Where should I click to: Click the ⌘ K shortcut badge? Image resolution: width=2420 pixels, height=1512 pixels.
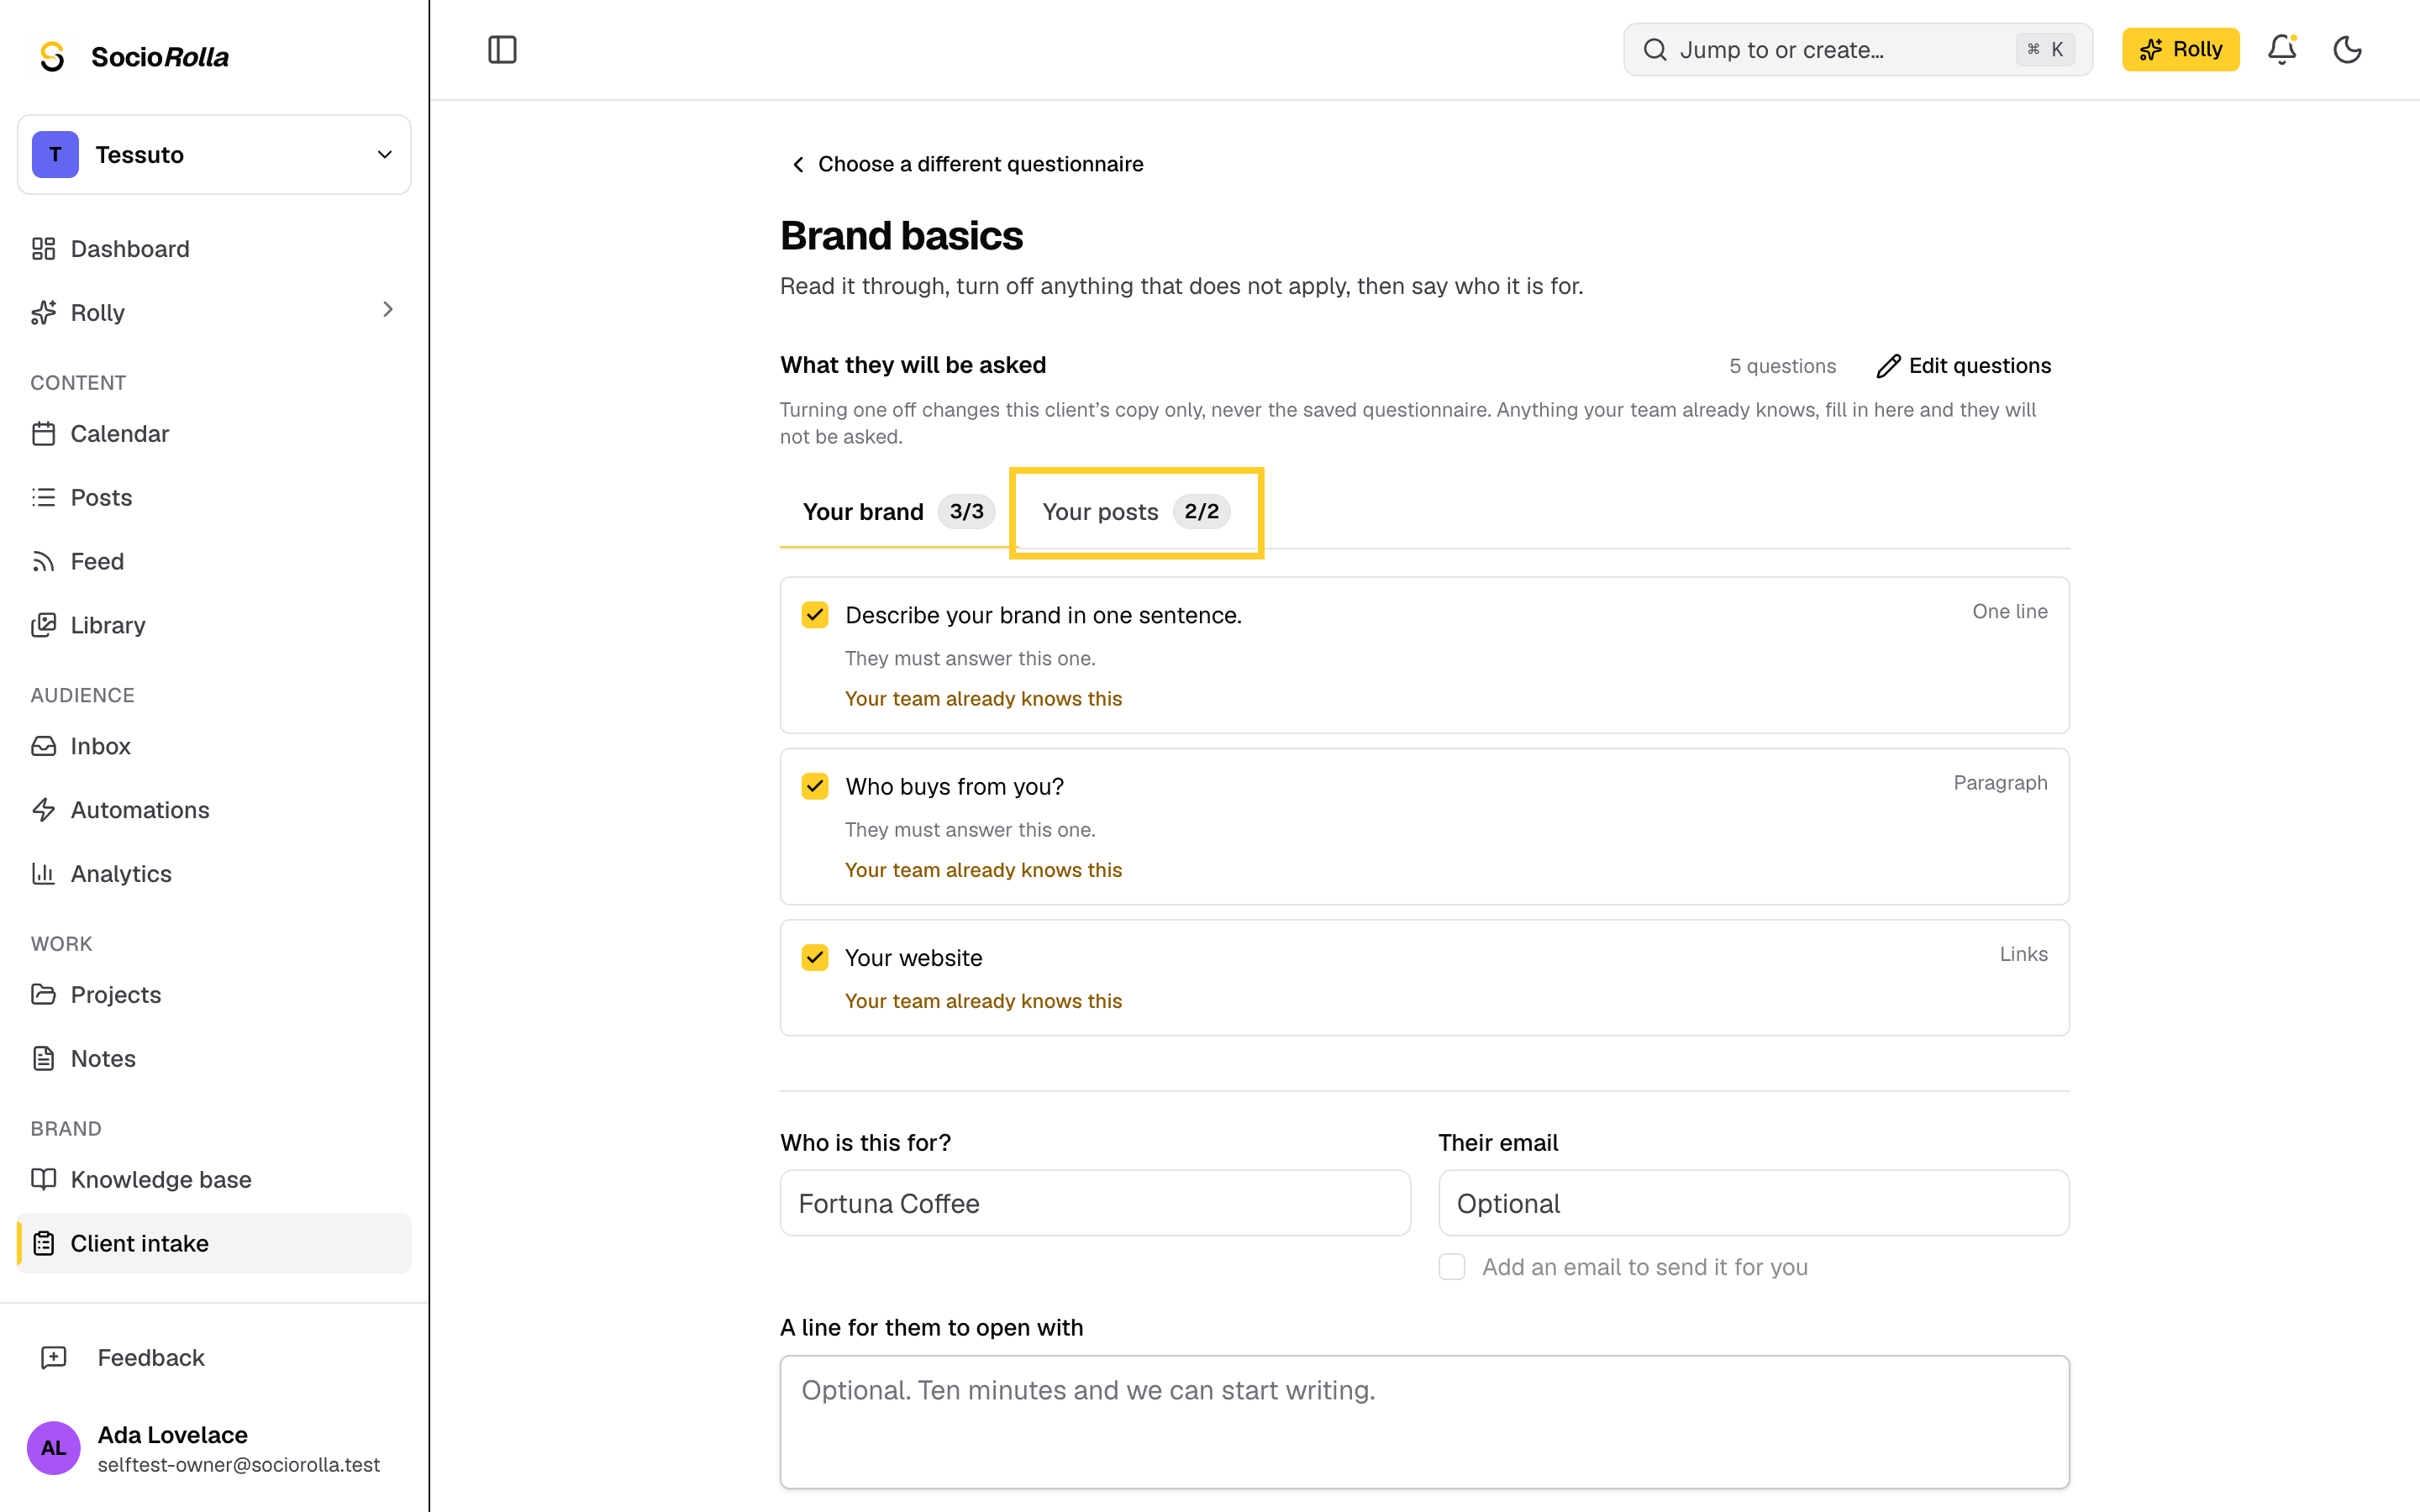click(x=2045, y=49)
